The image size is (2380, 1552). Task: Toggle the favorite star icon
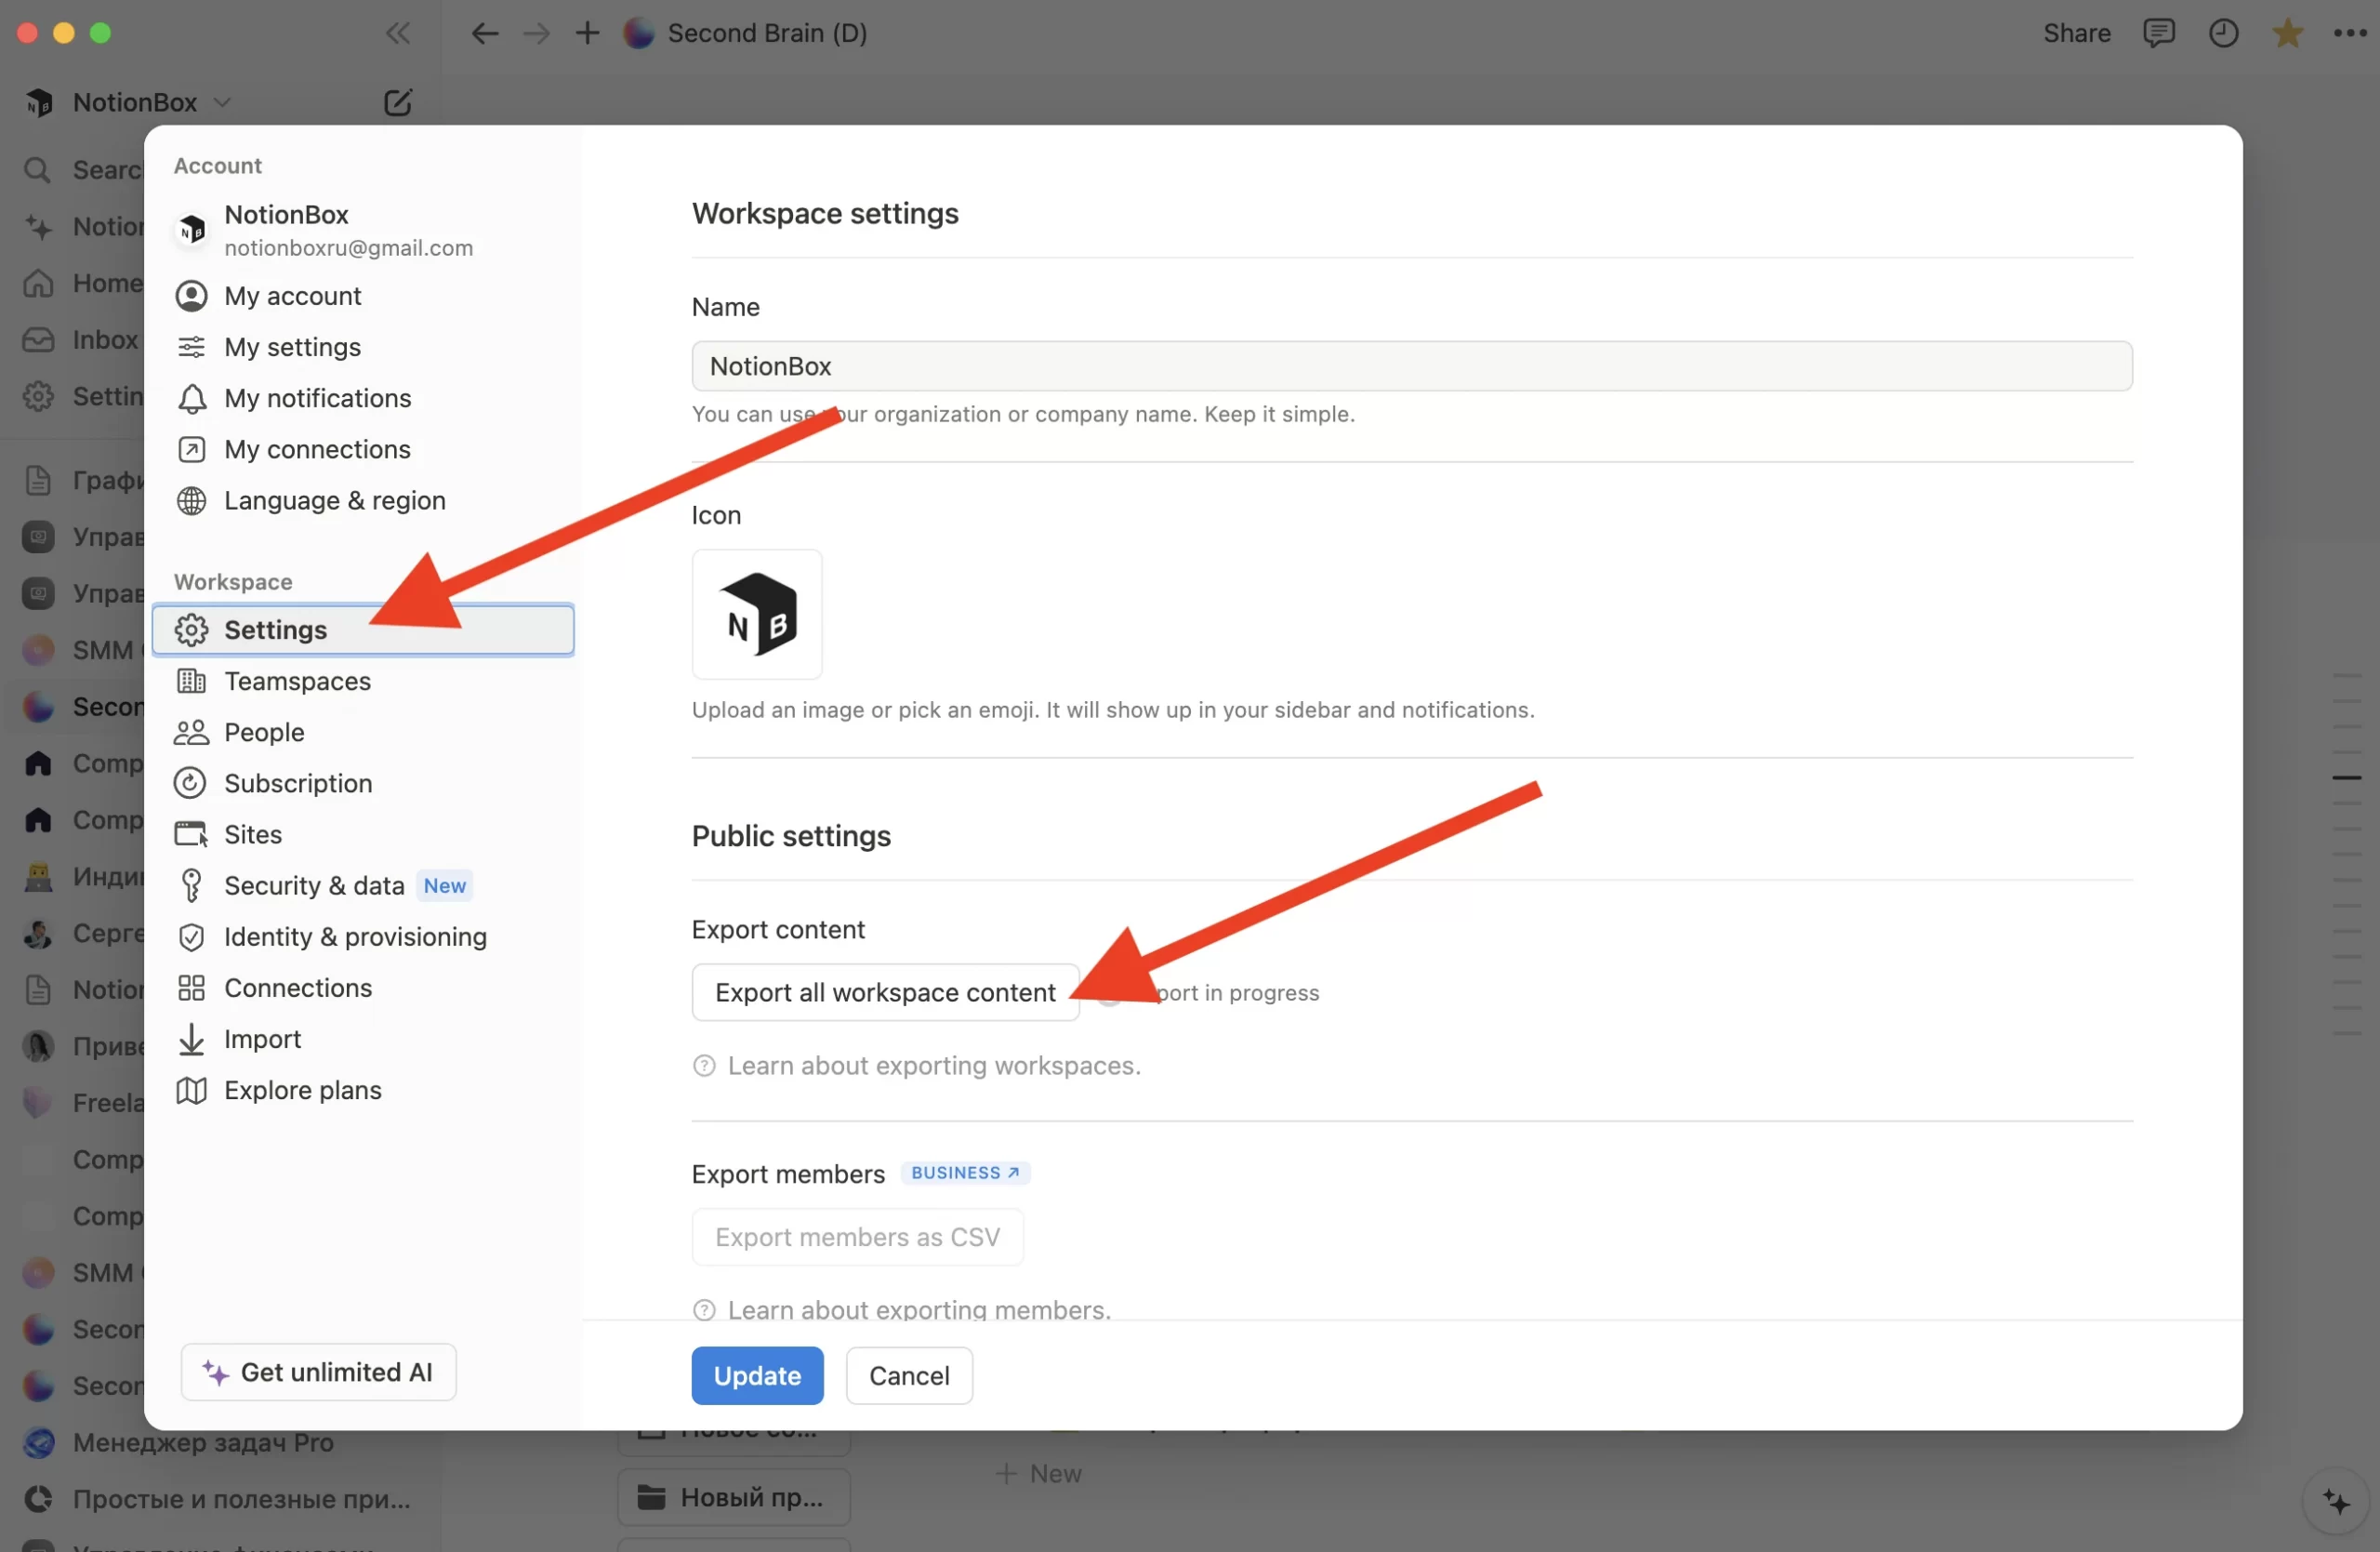tap(2288, 33)
